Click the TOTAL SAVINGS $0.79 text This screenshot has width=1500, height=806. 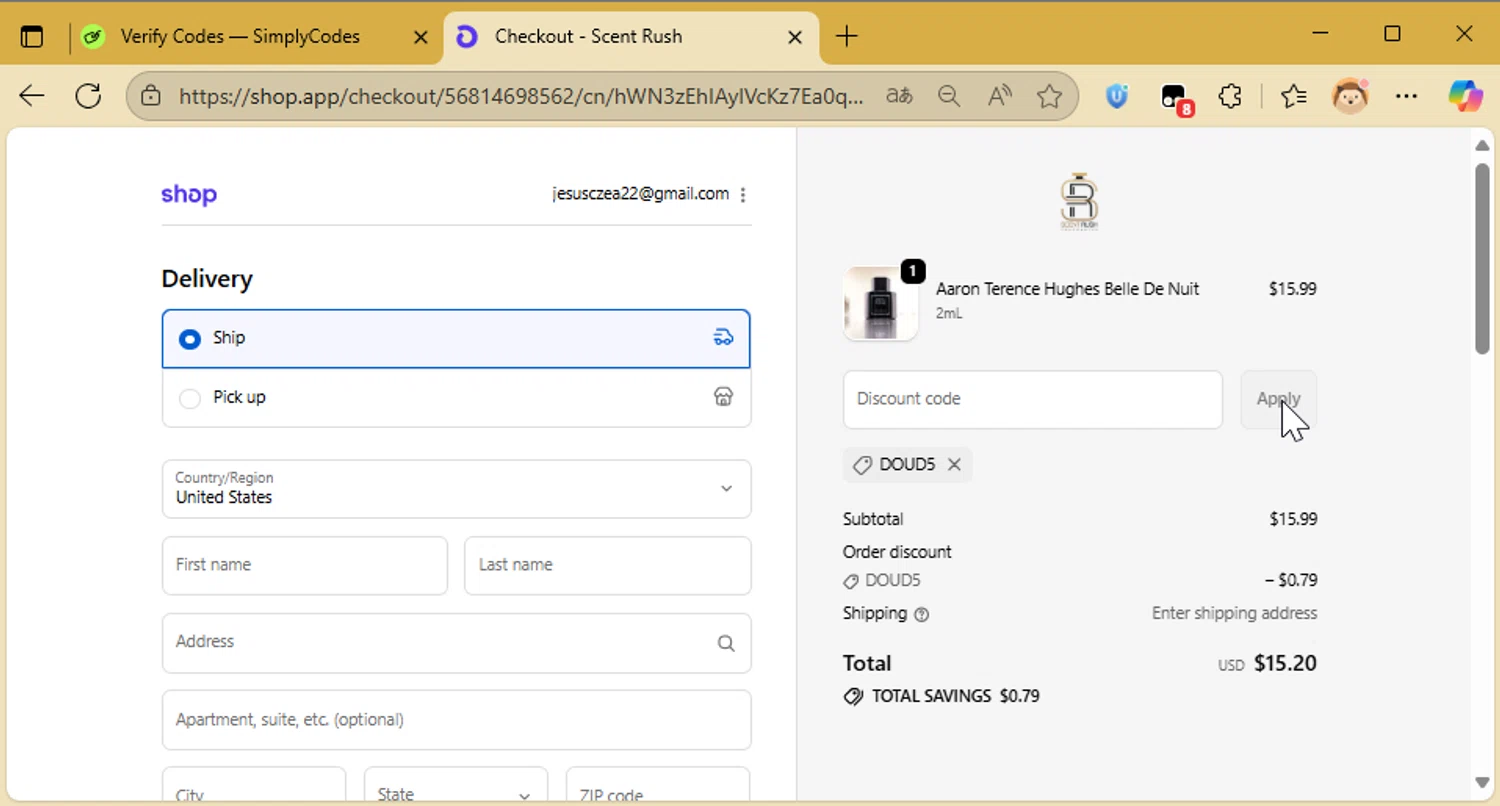click(x=955, y=696)
